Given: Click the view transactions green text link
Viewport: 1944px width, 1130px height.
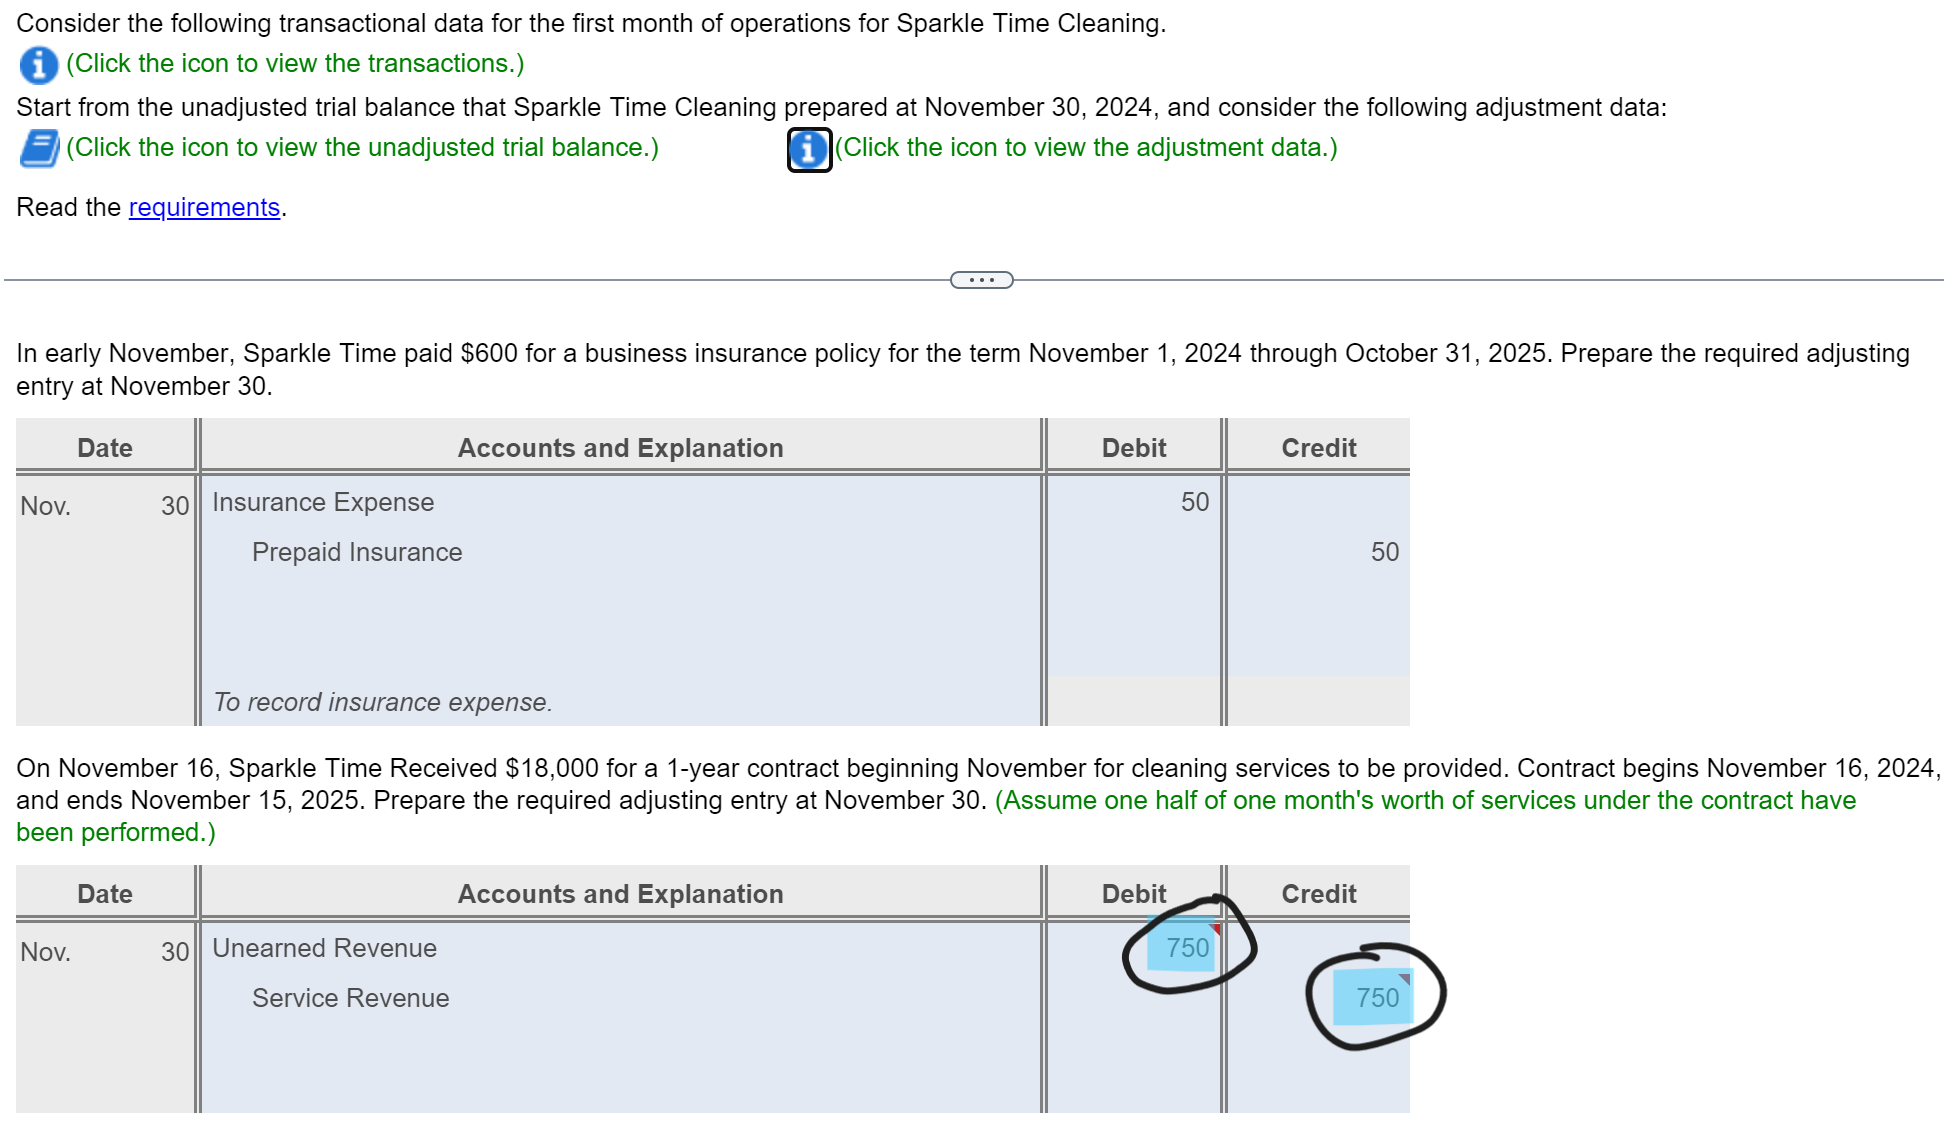Looking at the screenshot, I should pyautogui.click(x=292, y=63).
